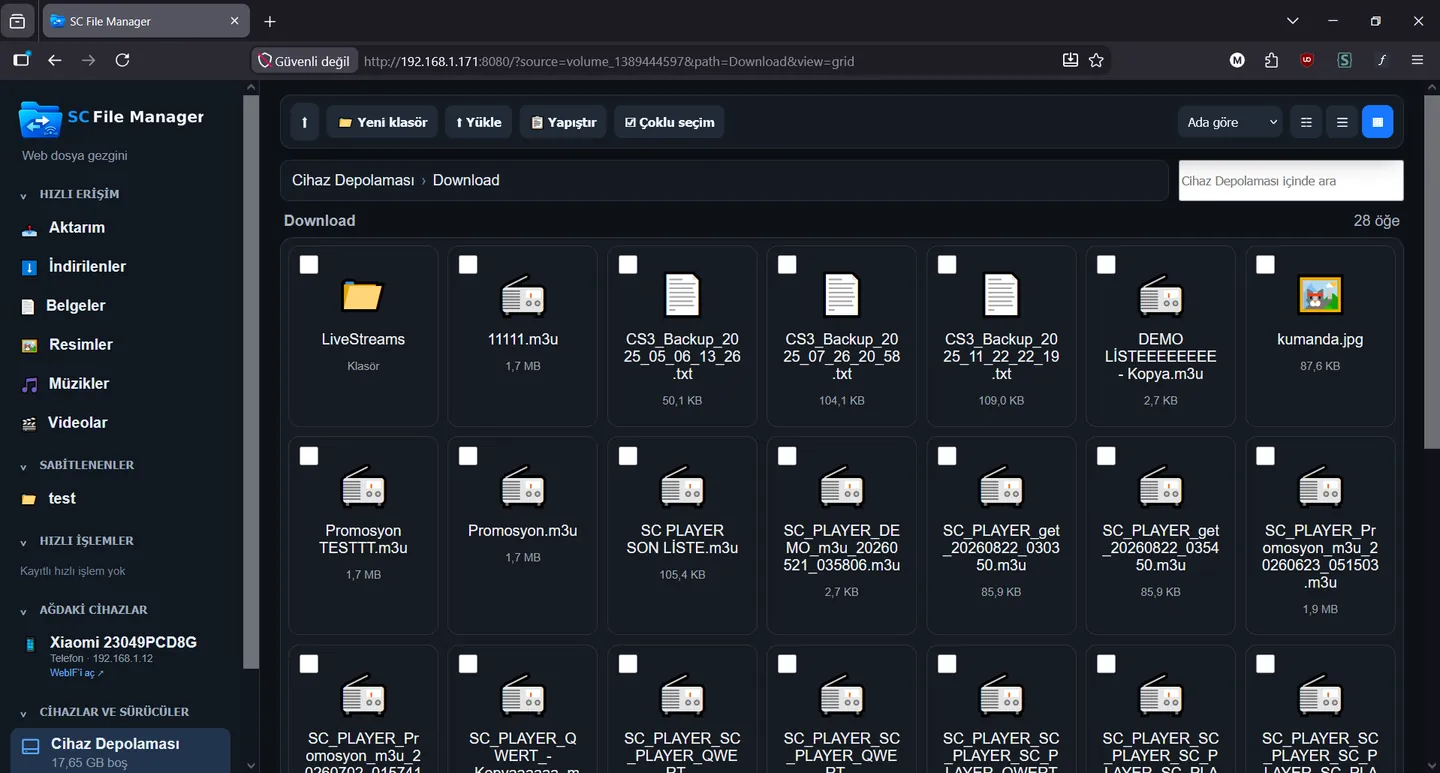Open CS3_Backup_2025_11_22_22_19.txt document icon
The width and height of the screenshot is (1440, 773).
(1001, 296)
